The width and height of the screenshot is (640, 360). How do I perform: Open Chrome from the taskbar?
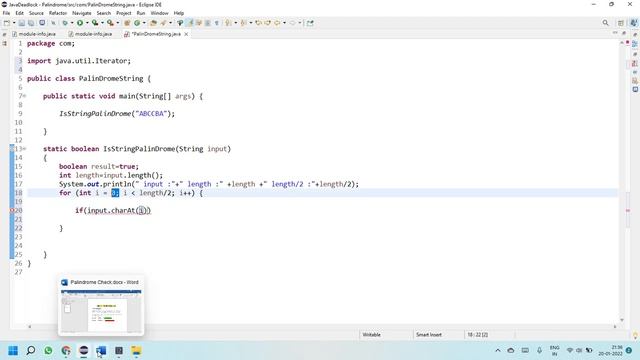point(66,351)
